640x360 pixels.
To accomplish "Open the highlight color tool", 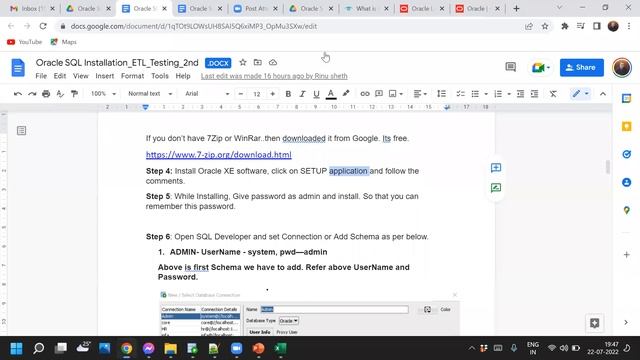I will 346,94.
